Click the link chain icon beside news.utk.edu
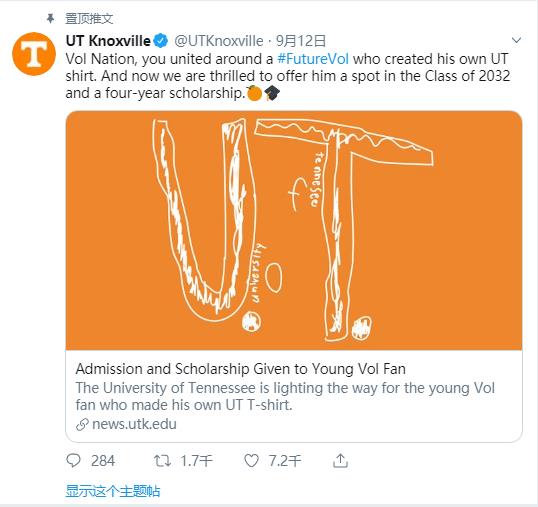This screenshot has height=507, width=538. [x=82, y=425]
